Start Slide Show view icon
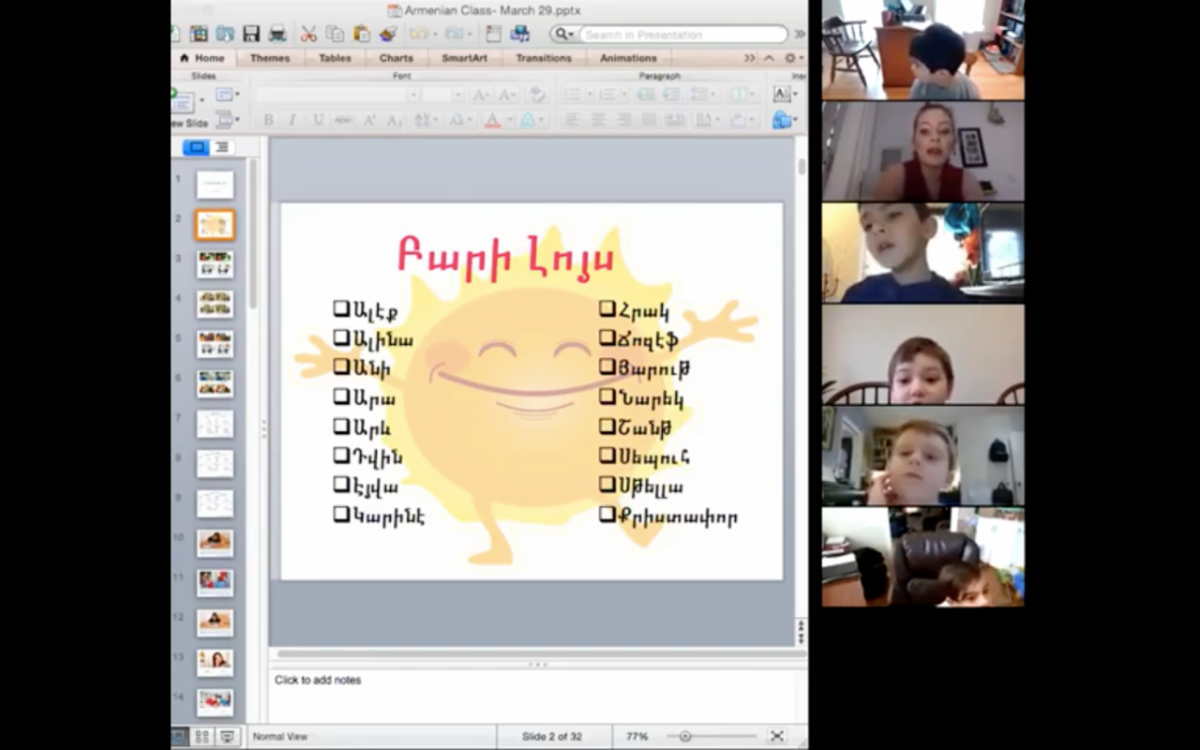This screenshot has height=750, width=1200. 227,736
